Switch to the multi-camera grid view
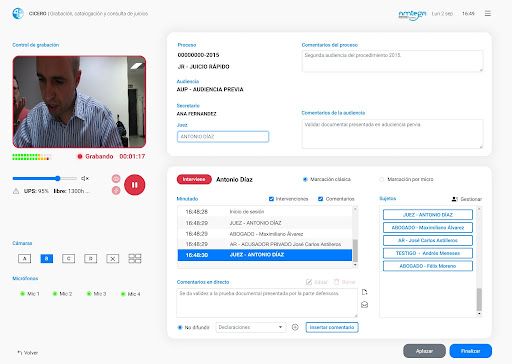 point(135,258)
